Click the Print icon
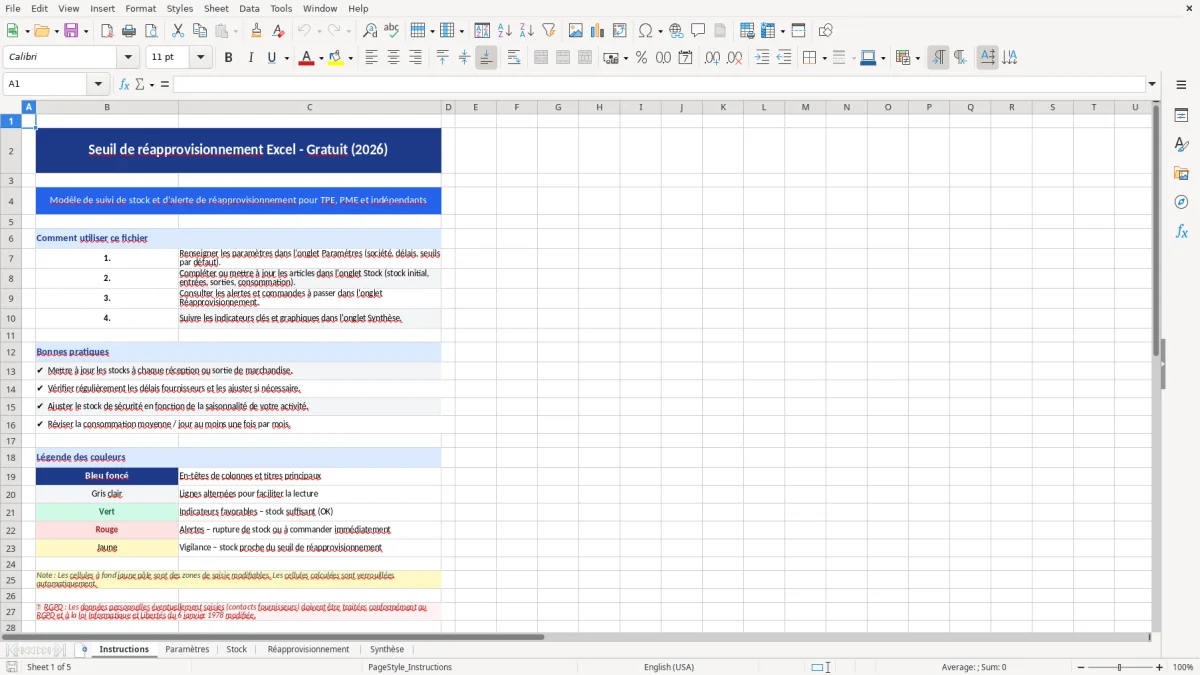The height and width of the screenshot is (675, 1200). pyautogui.click(x=129, y=31)
